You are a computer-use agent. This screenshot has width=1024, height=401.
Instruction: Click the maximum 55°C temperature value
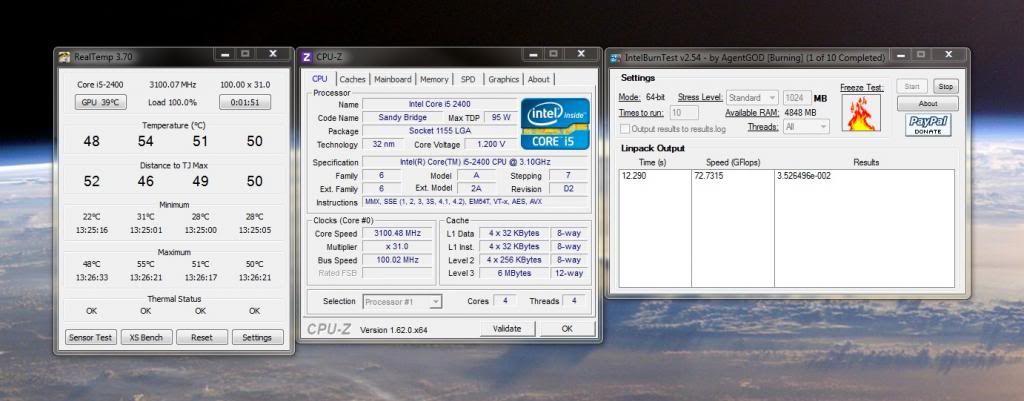(x=146, y=264)
